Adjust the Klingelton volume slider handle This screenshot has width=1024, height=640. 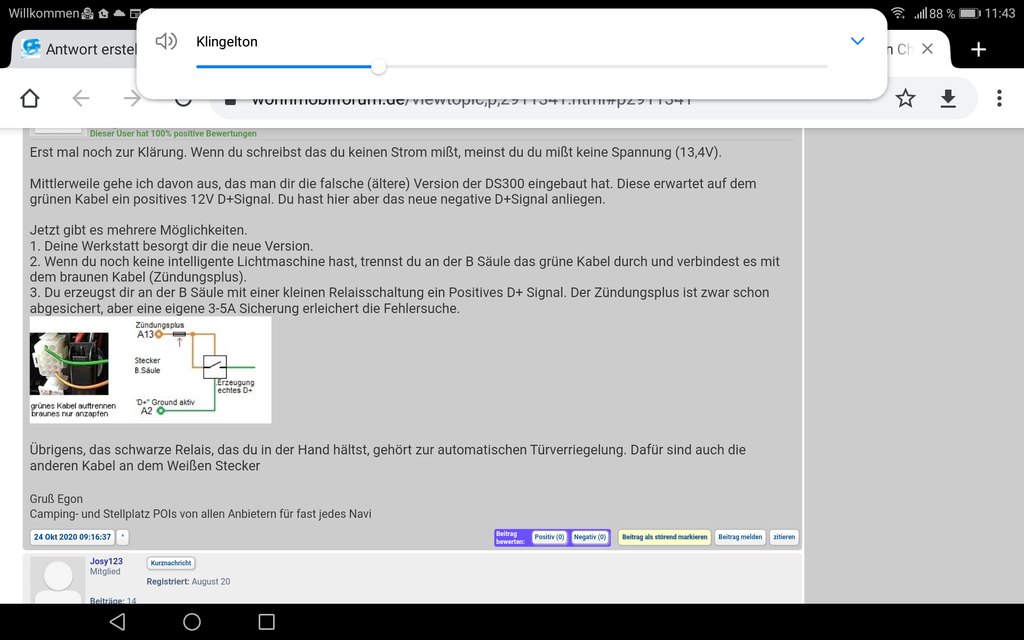(379, 67)
